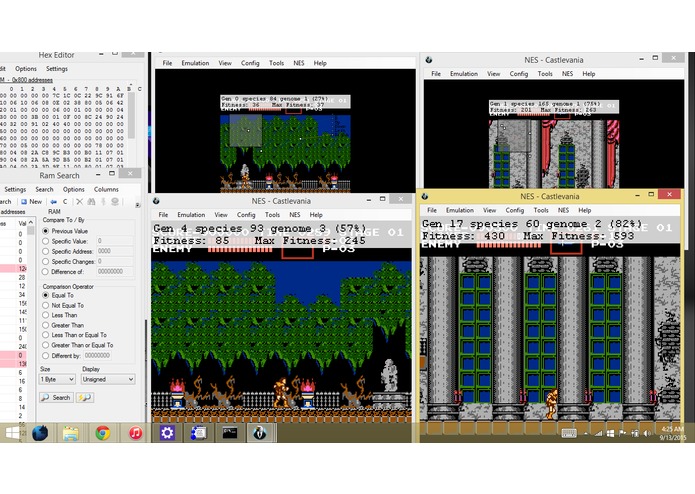Open View menu in Gen 1 Castlevania window
This screenshot has height=494, width=695.
[x=493, y=74]
